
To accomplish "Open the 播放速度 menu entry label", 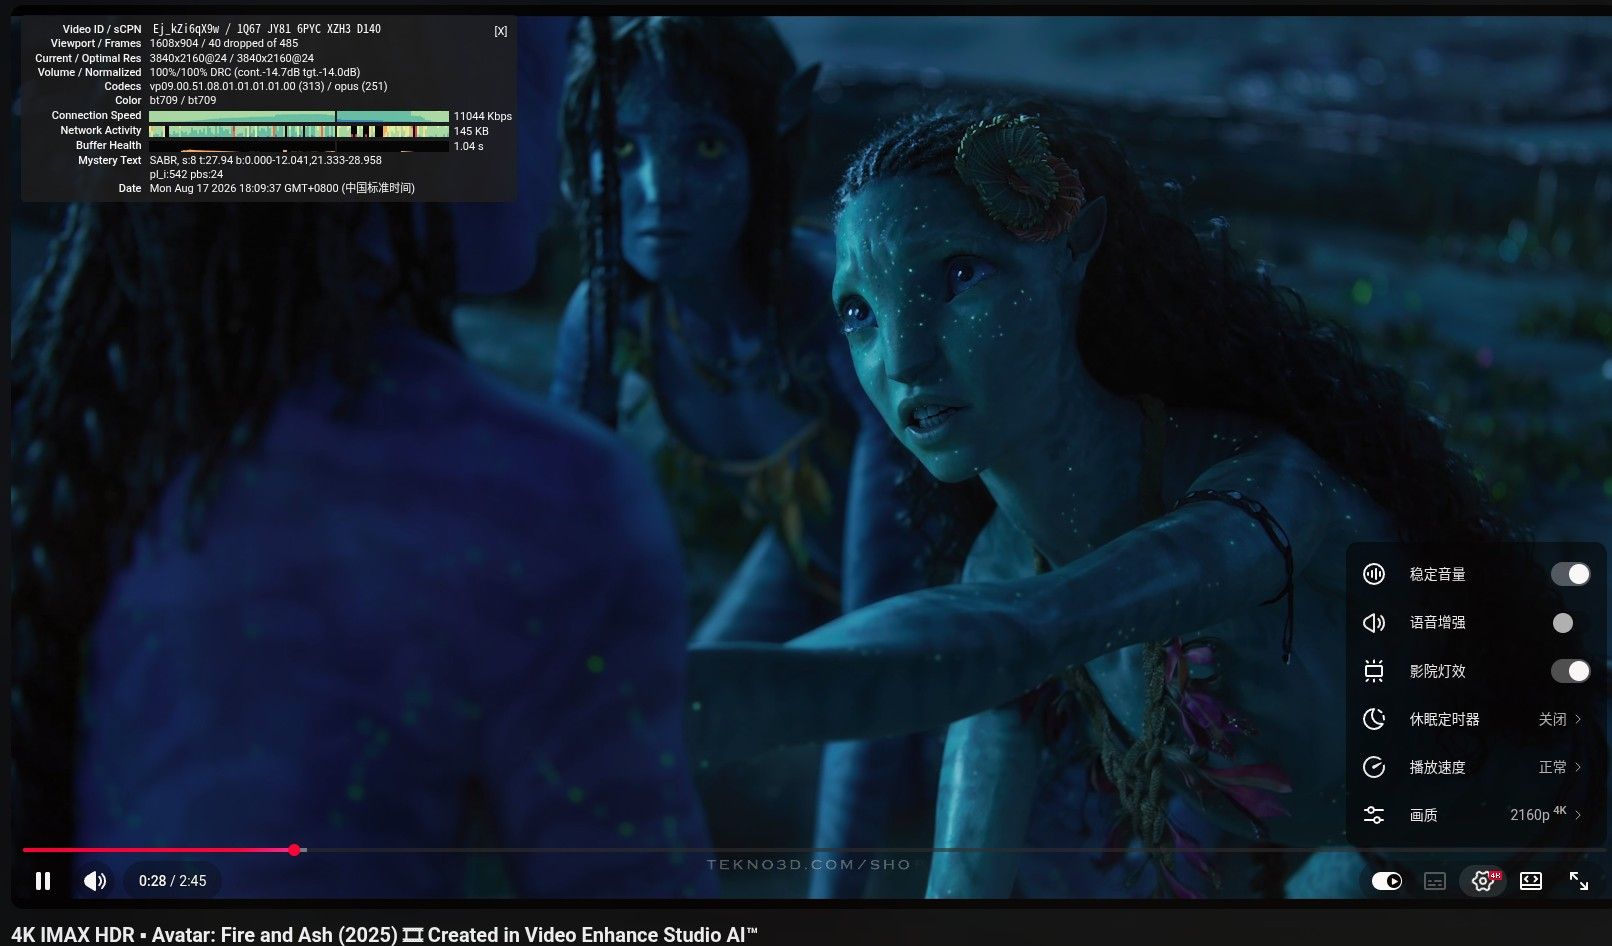I will click(1437, 767).
